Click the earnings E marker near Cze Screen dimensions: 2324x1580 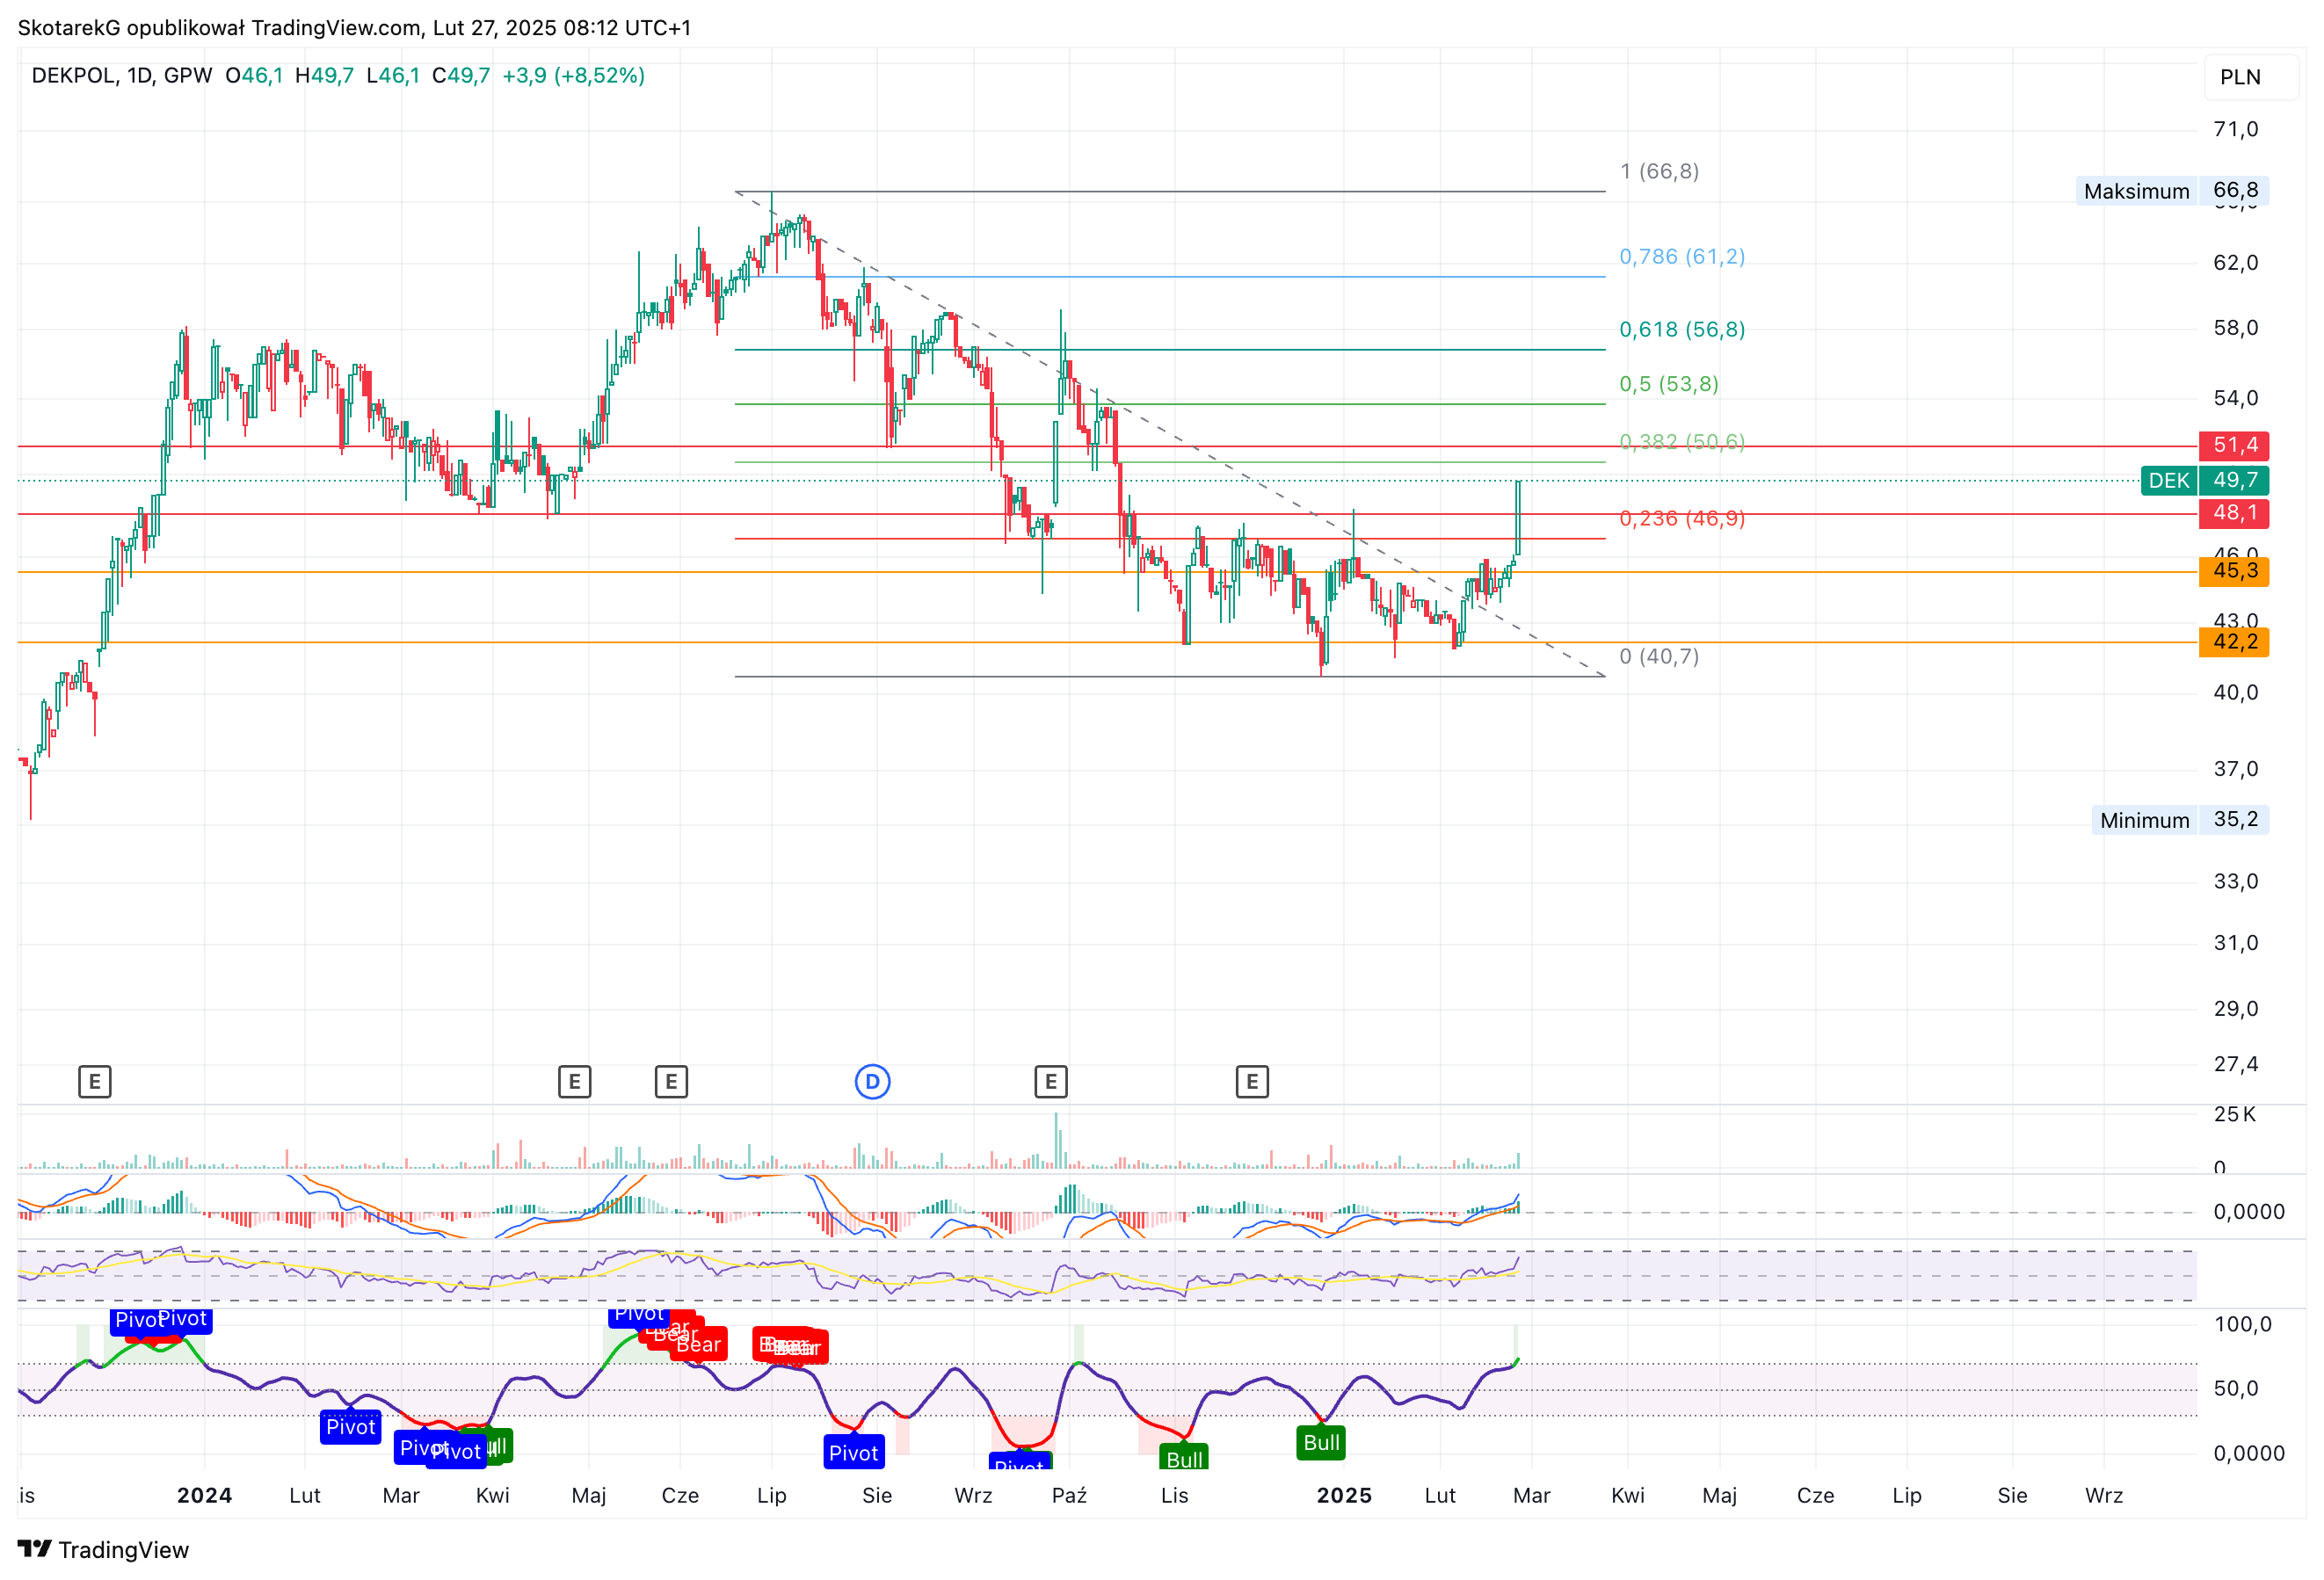[x=671, y=1081]
